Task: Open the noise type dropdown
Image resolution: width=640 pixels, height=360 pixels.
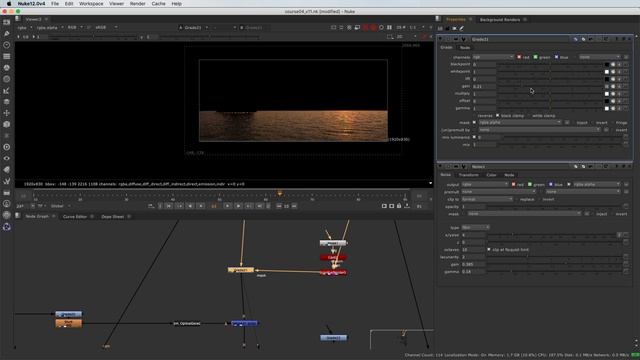Action: (476, 227)
